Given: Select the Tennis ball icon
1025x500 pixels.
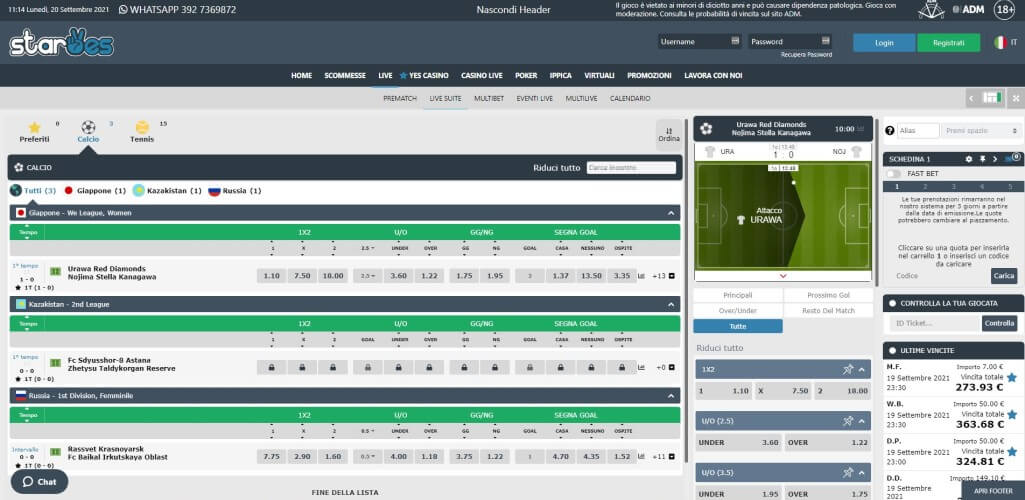Looking at the screenshot, I should tap(142, 127).
